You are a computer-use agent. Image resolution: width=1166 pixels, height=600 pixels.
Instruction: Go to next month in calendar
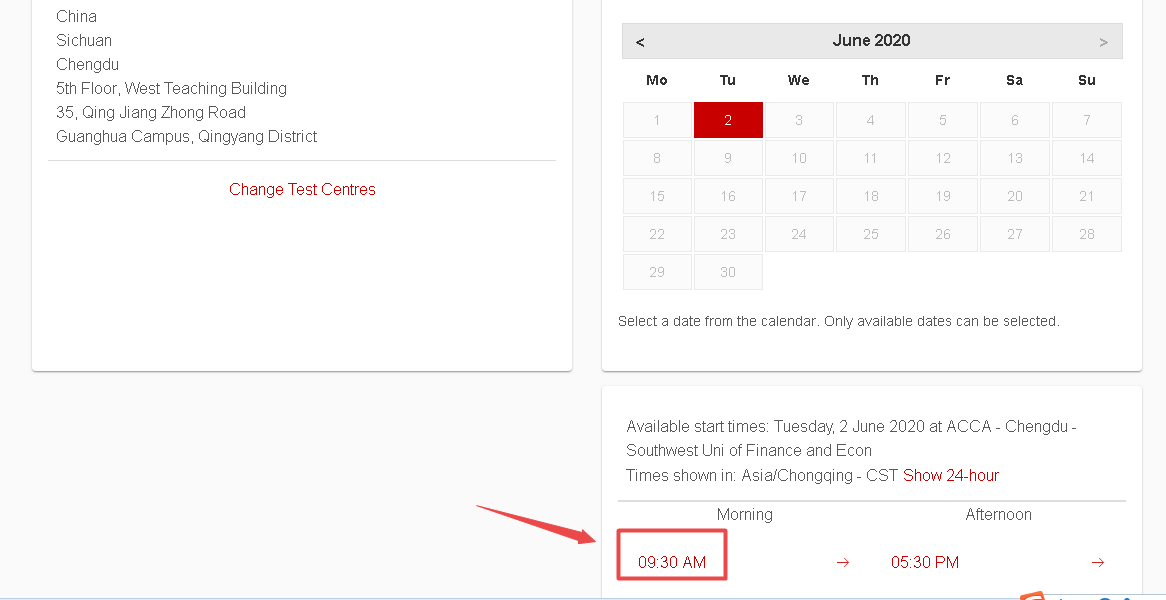[1104, 42]
